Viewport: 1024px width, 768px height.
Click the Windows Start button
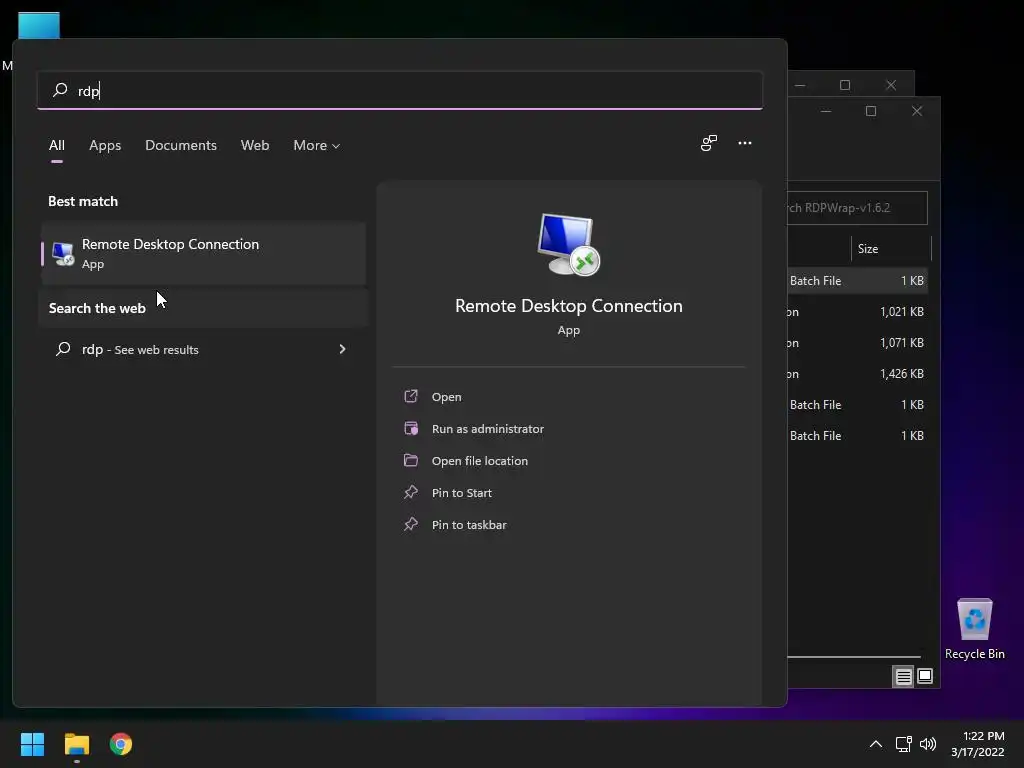(33, 744)
